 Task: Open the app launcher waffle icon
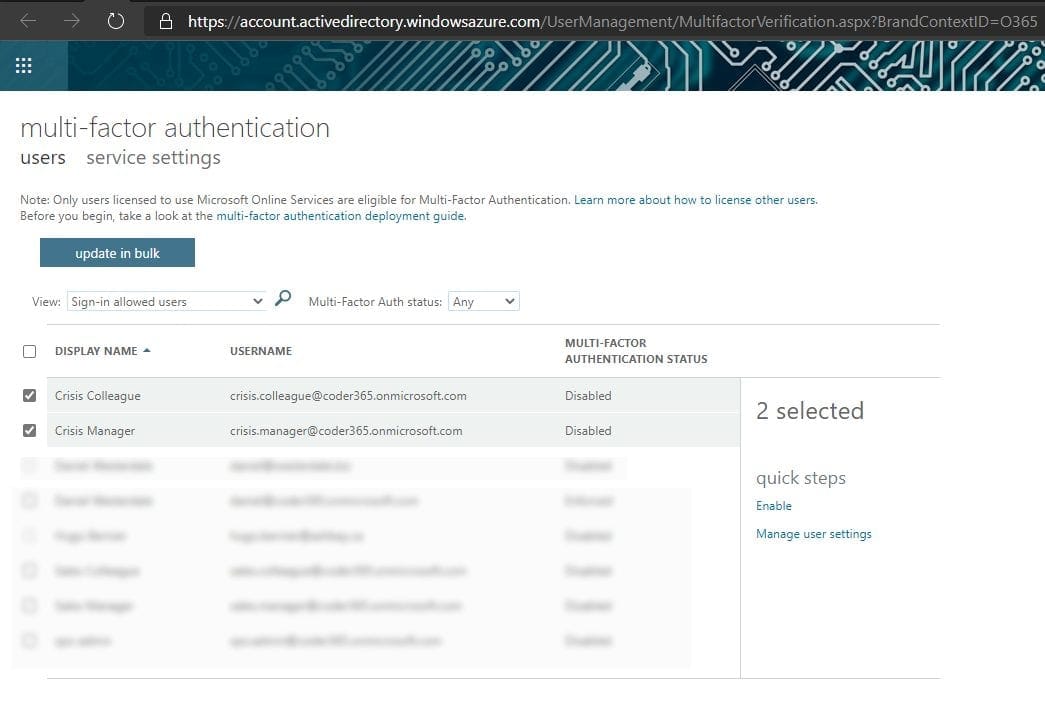point(24,66)
